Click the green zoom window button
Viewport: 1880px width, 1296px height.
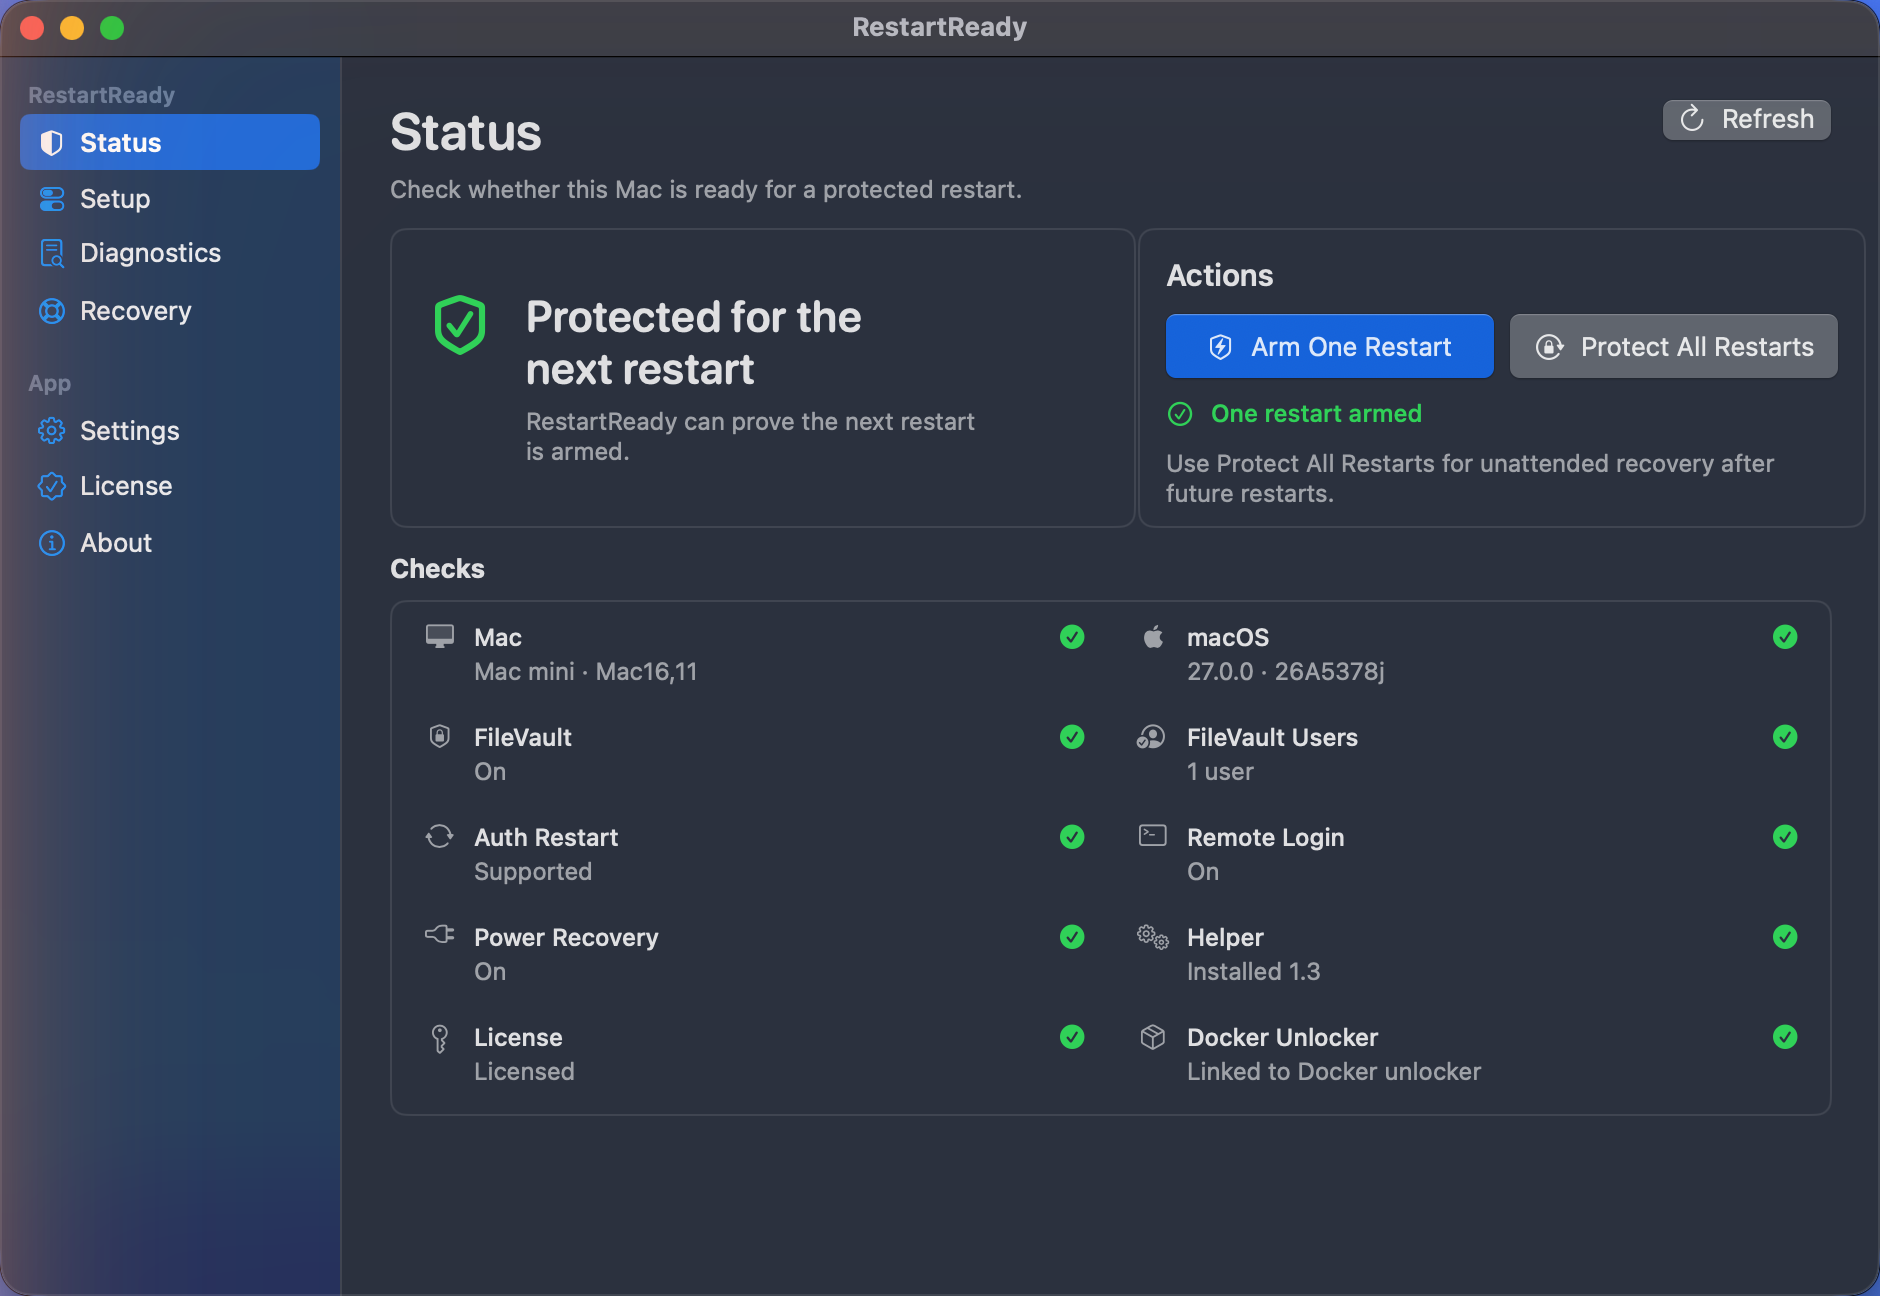(112, 28)
